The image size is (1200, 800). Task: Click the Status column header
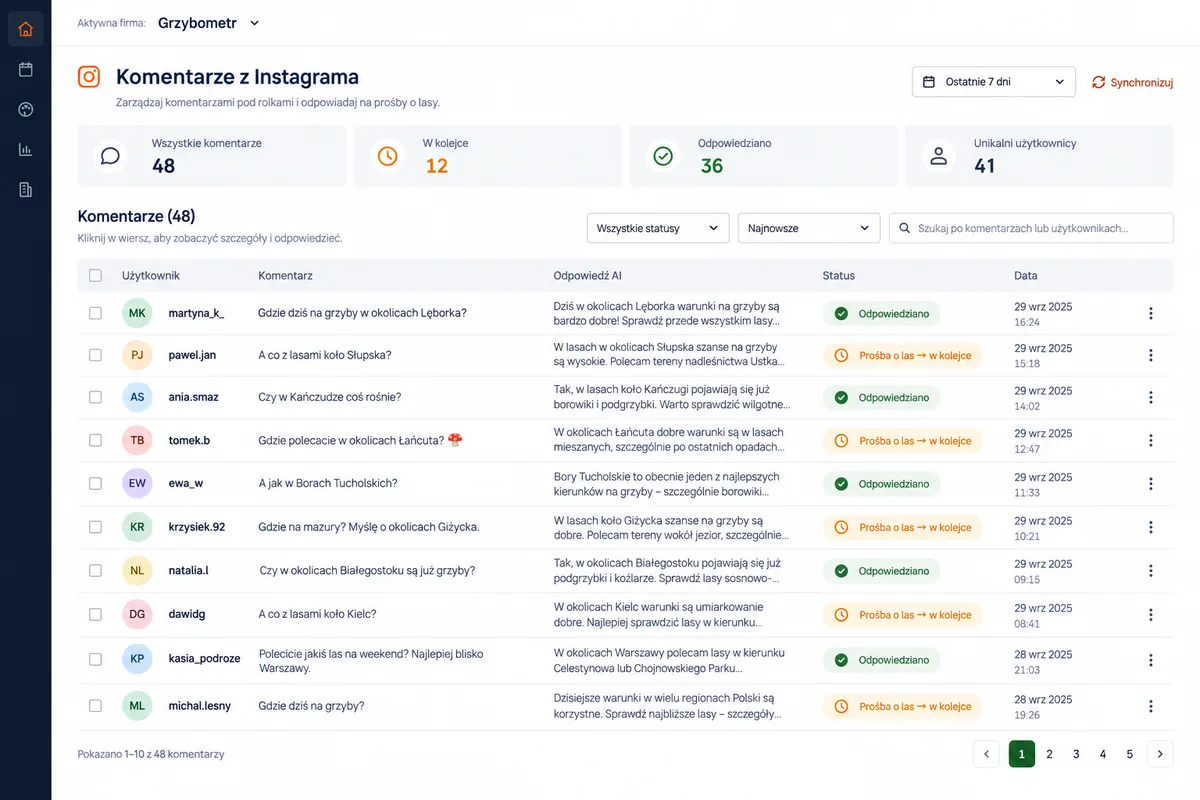839,275
